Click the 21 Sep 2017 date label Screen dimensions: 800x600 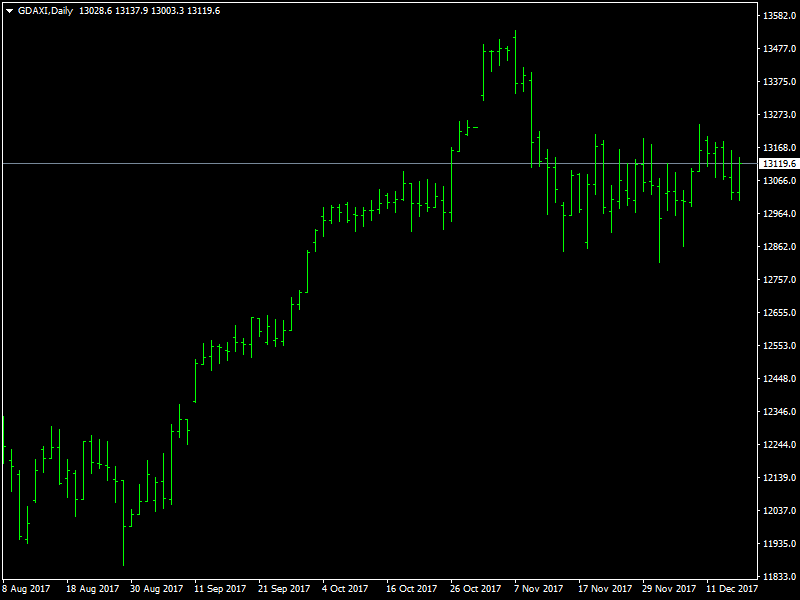(x=284, y=589)
